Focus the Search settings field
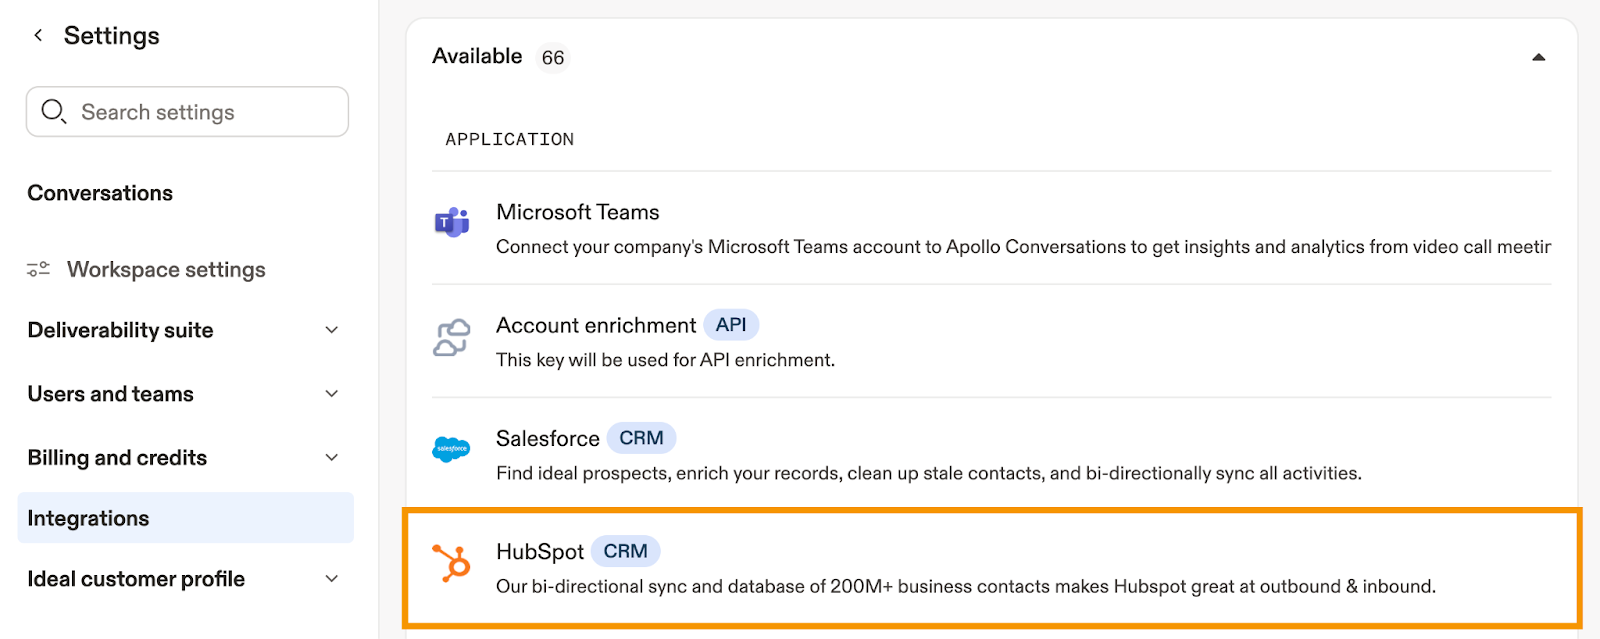 coord(200,112)
